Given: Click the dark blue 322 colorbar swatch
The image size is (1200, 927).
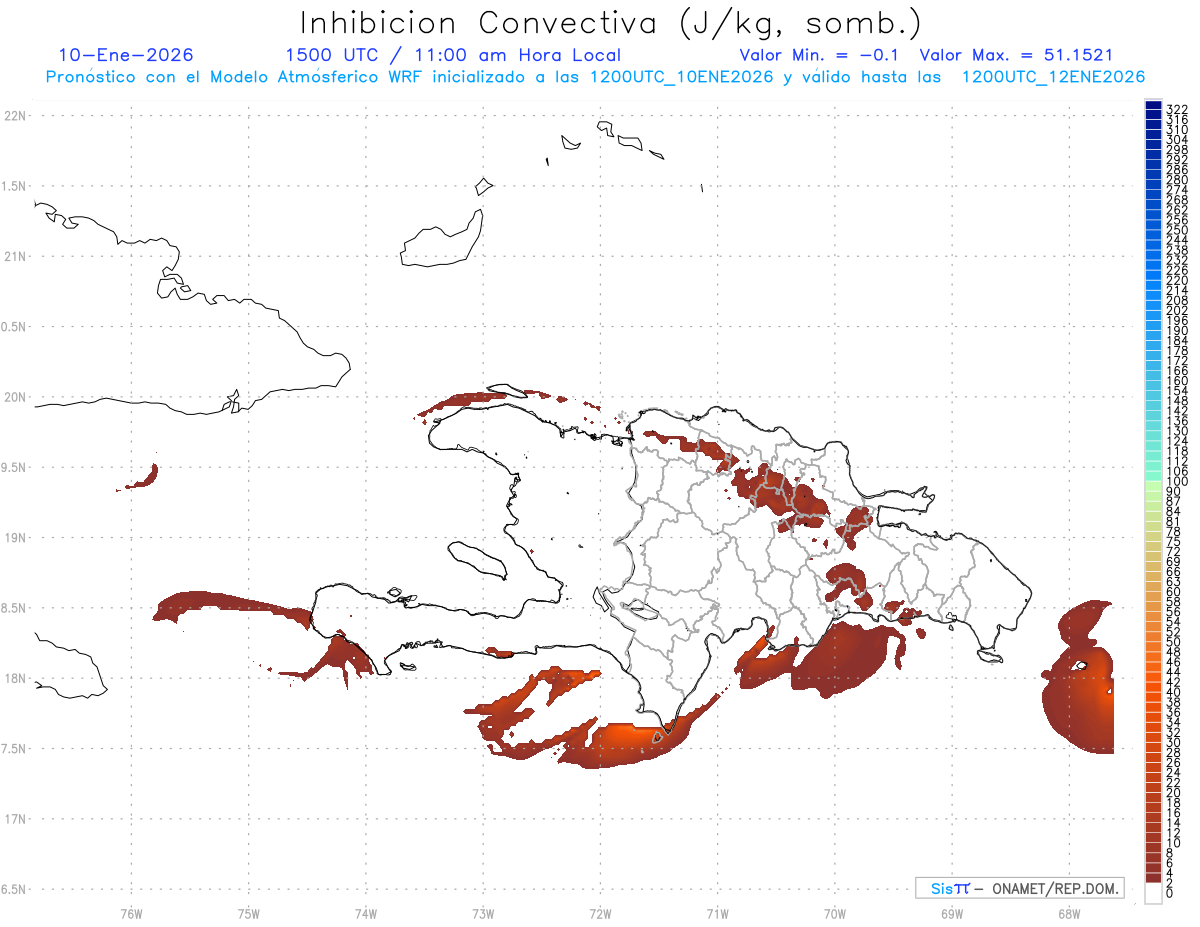Looking at the screenshot, I should [1153, 106].
